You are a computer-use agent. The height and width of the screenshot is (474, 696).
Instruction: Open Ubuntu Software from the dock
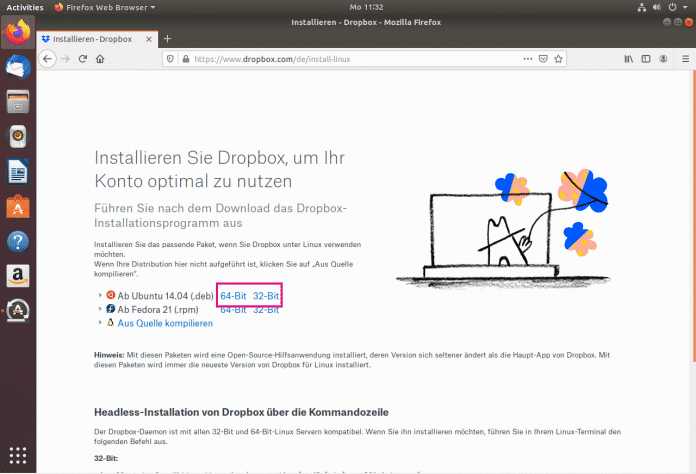point(16,206)
